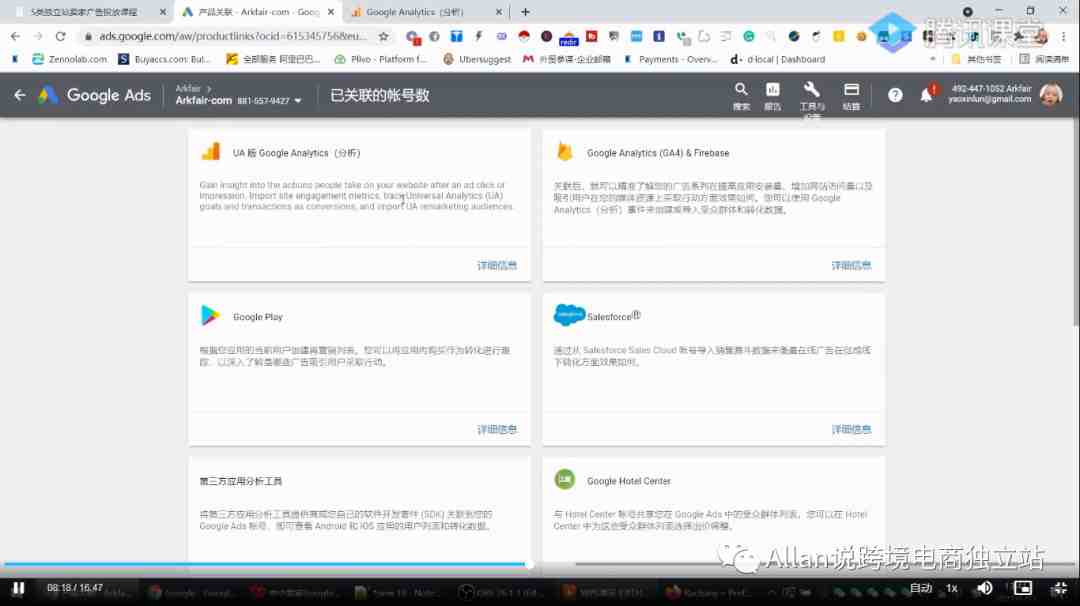This screenshot has height=606, width=1080.
Task: Open the 1x playback speed menu
Action: coord(952,588)
